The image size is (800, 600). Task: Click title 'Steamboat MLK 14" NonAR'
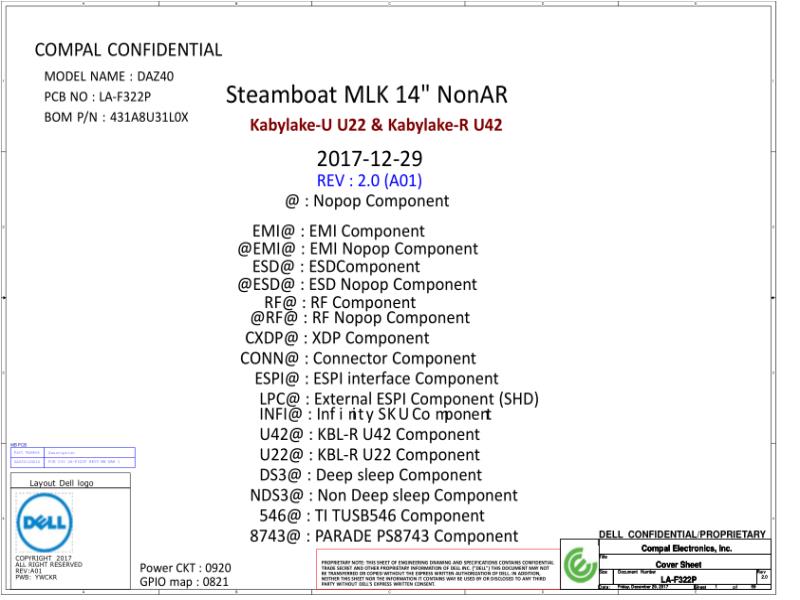tap(366, 95)
